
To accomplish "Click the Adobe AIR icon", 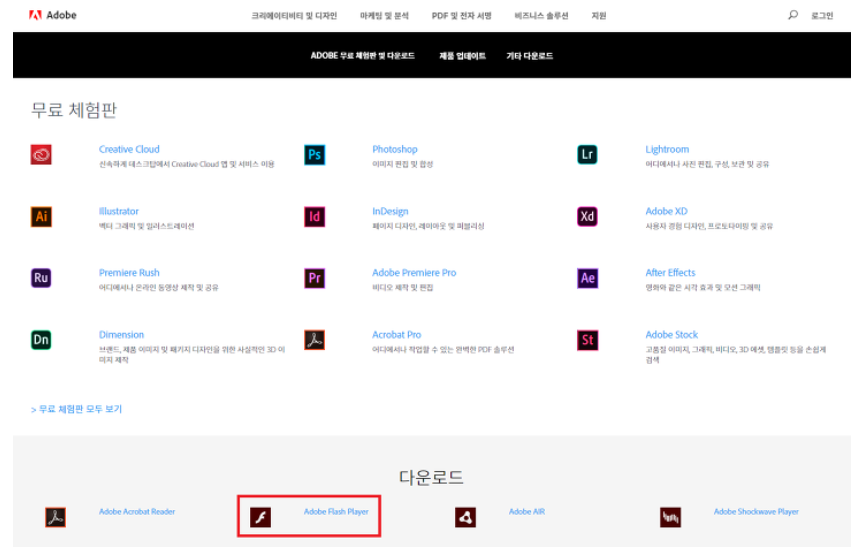I will pyautogui.click(x=466, y=518).
